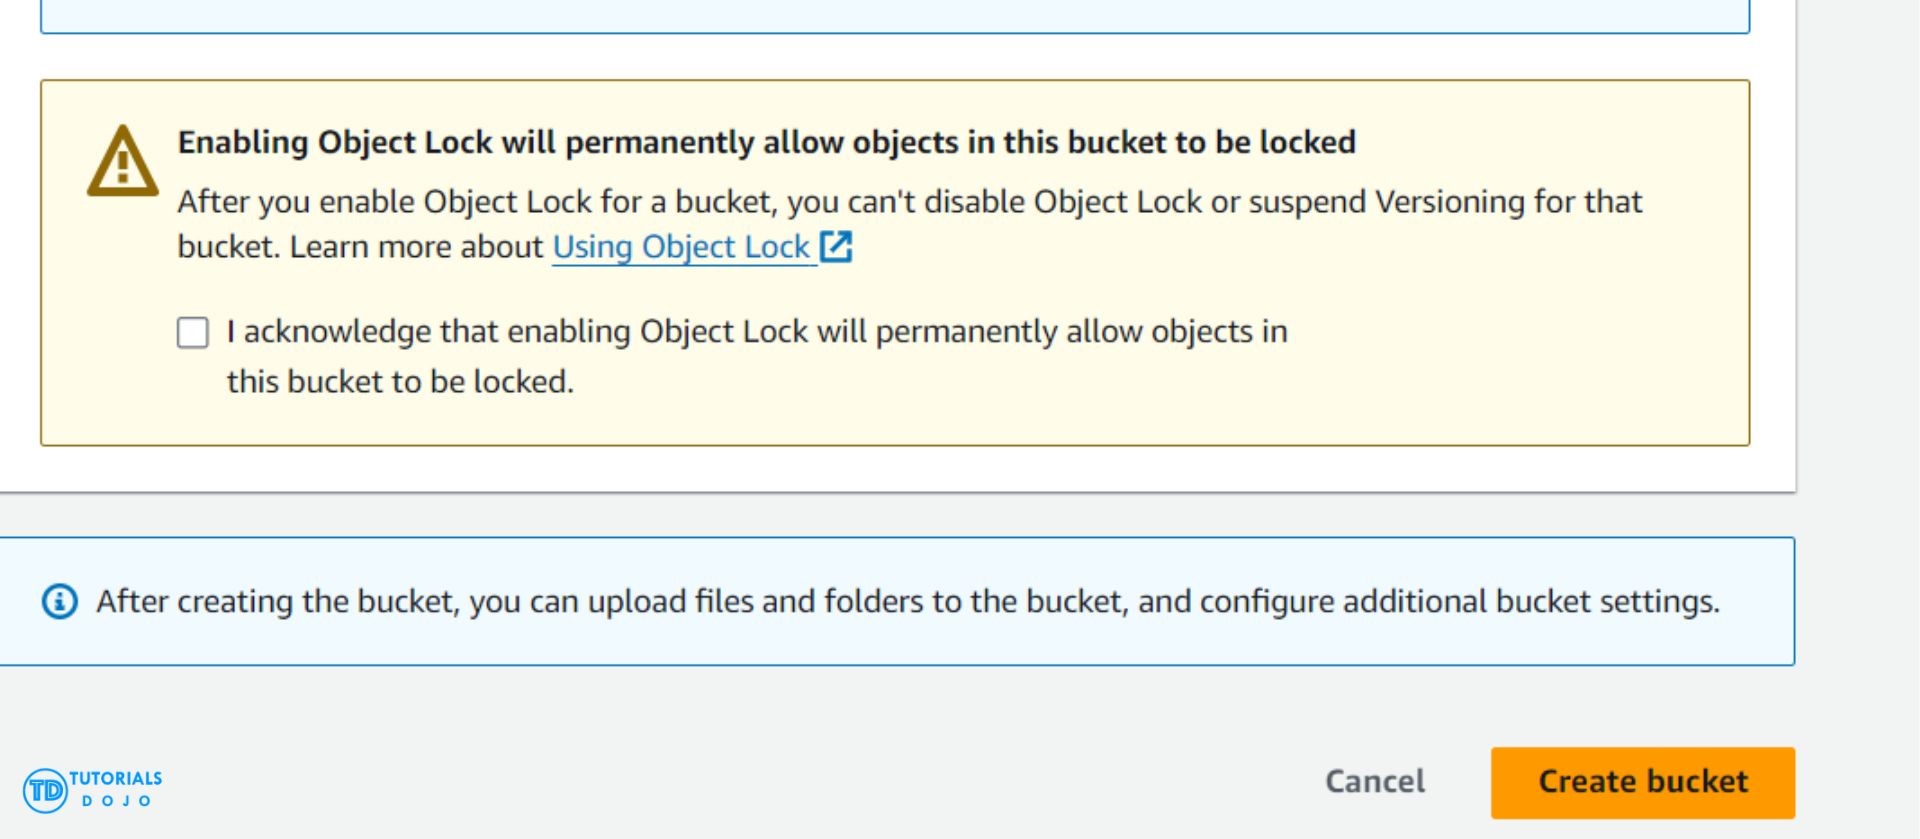Viewport: 1920px width, 839px height.
Task: Click the external link icon beside Using Object Lock
Action: coord(836,246)
